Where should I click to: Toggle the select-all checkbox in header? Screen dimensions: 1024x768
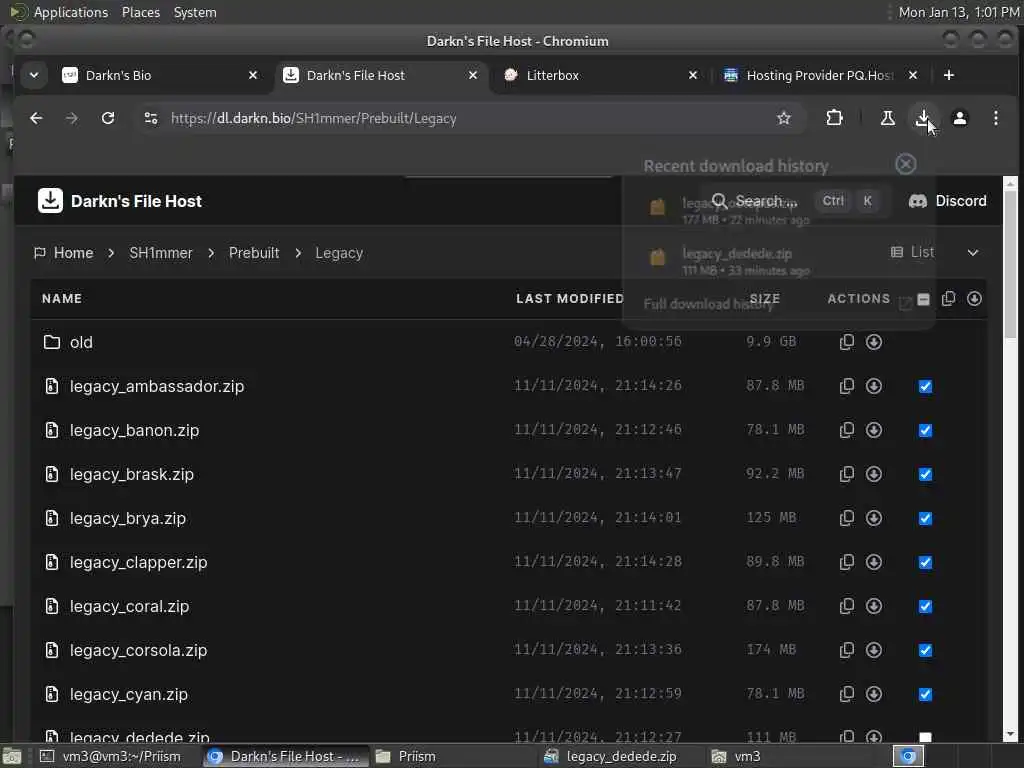(x=923, y=299)
